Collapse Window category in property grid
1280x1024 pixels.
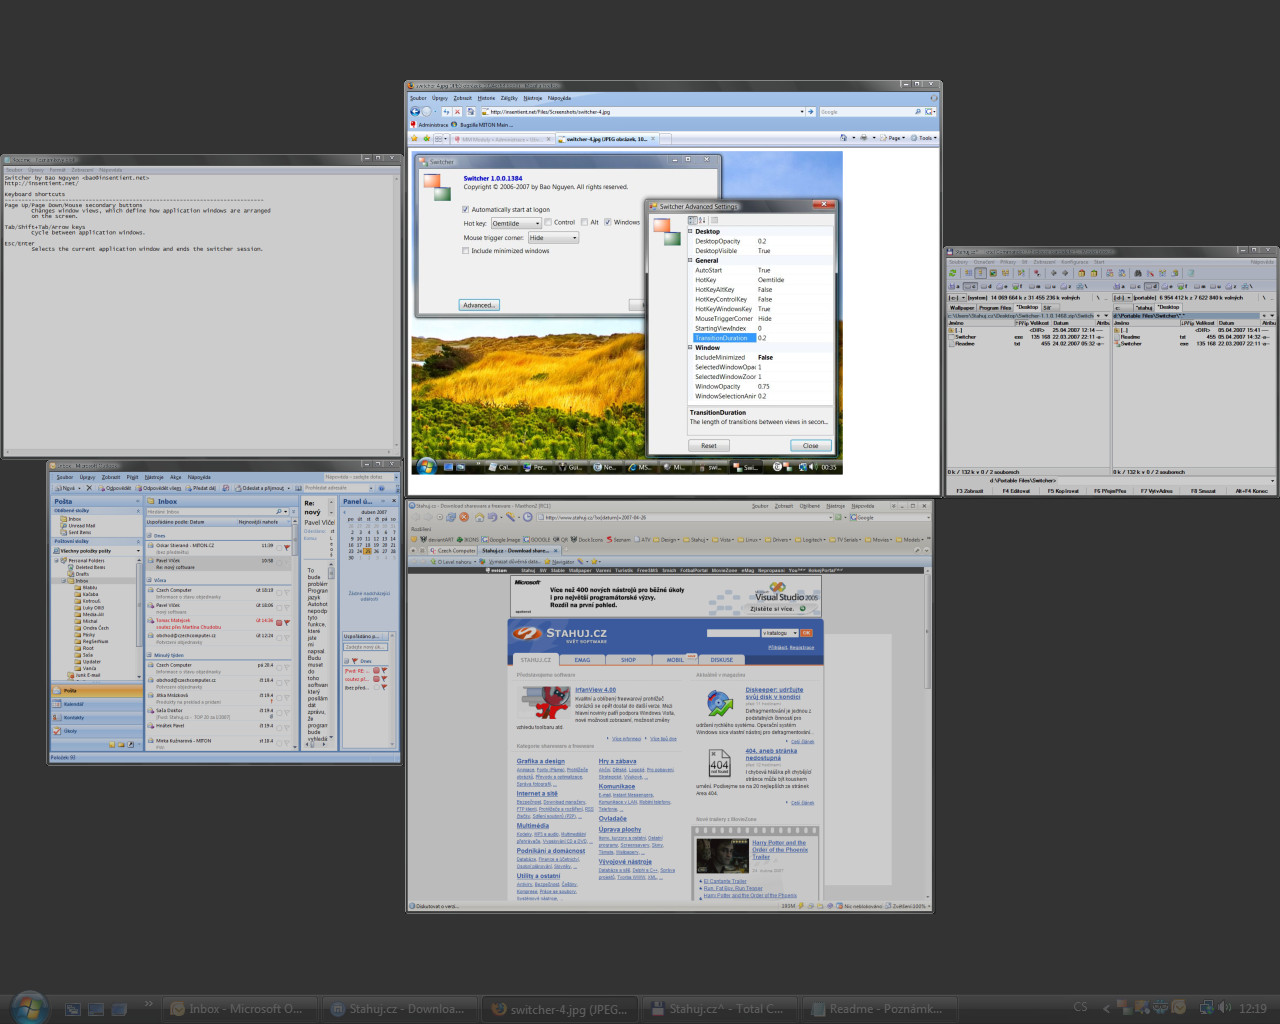coord(690,347)
